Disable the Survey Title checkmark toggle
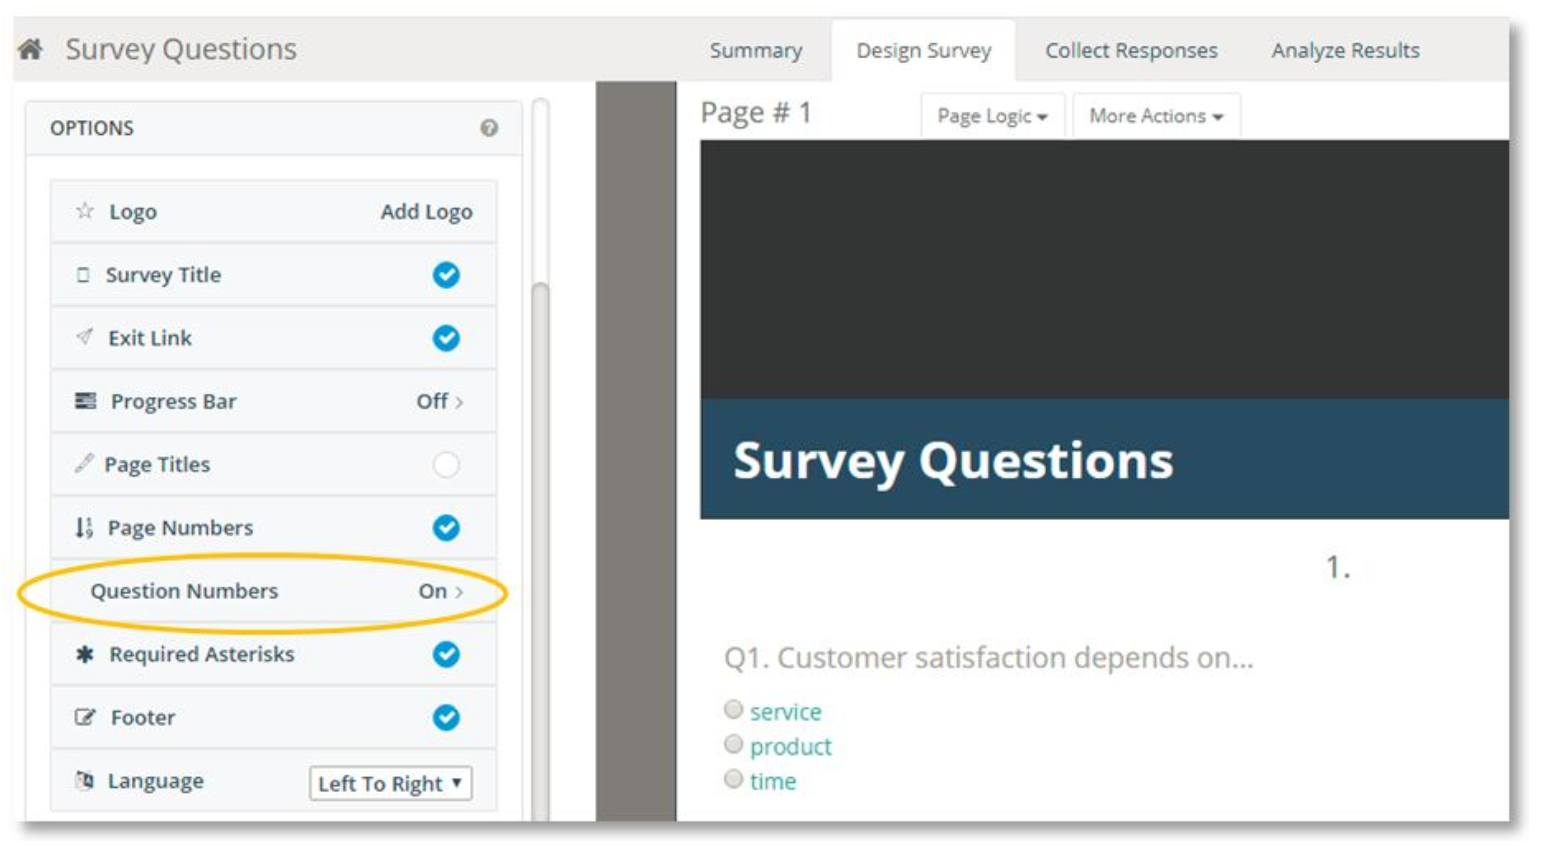This screenshot has height=846, width=1542. pos(446,275)
